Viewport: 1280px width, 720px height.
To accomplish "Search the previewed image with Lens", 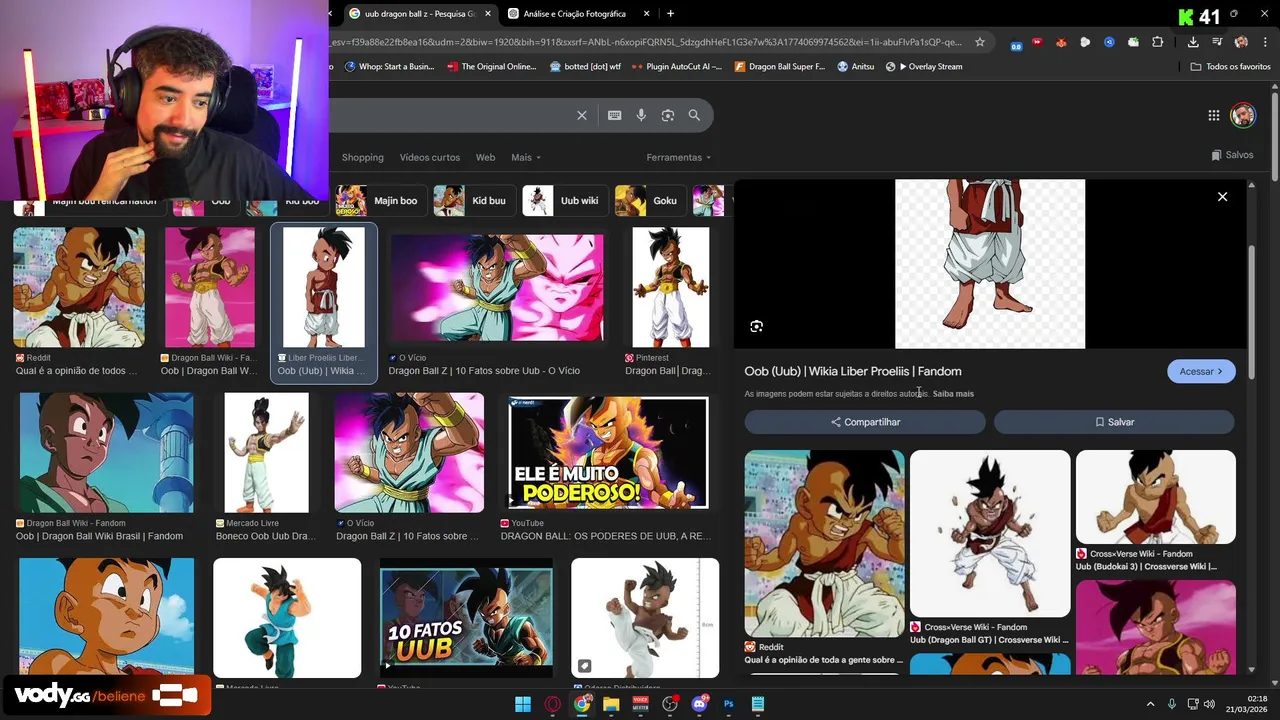I will point(756,326).
